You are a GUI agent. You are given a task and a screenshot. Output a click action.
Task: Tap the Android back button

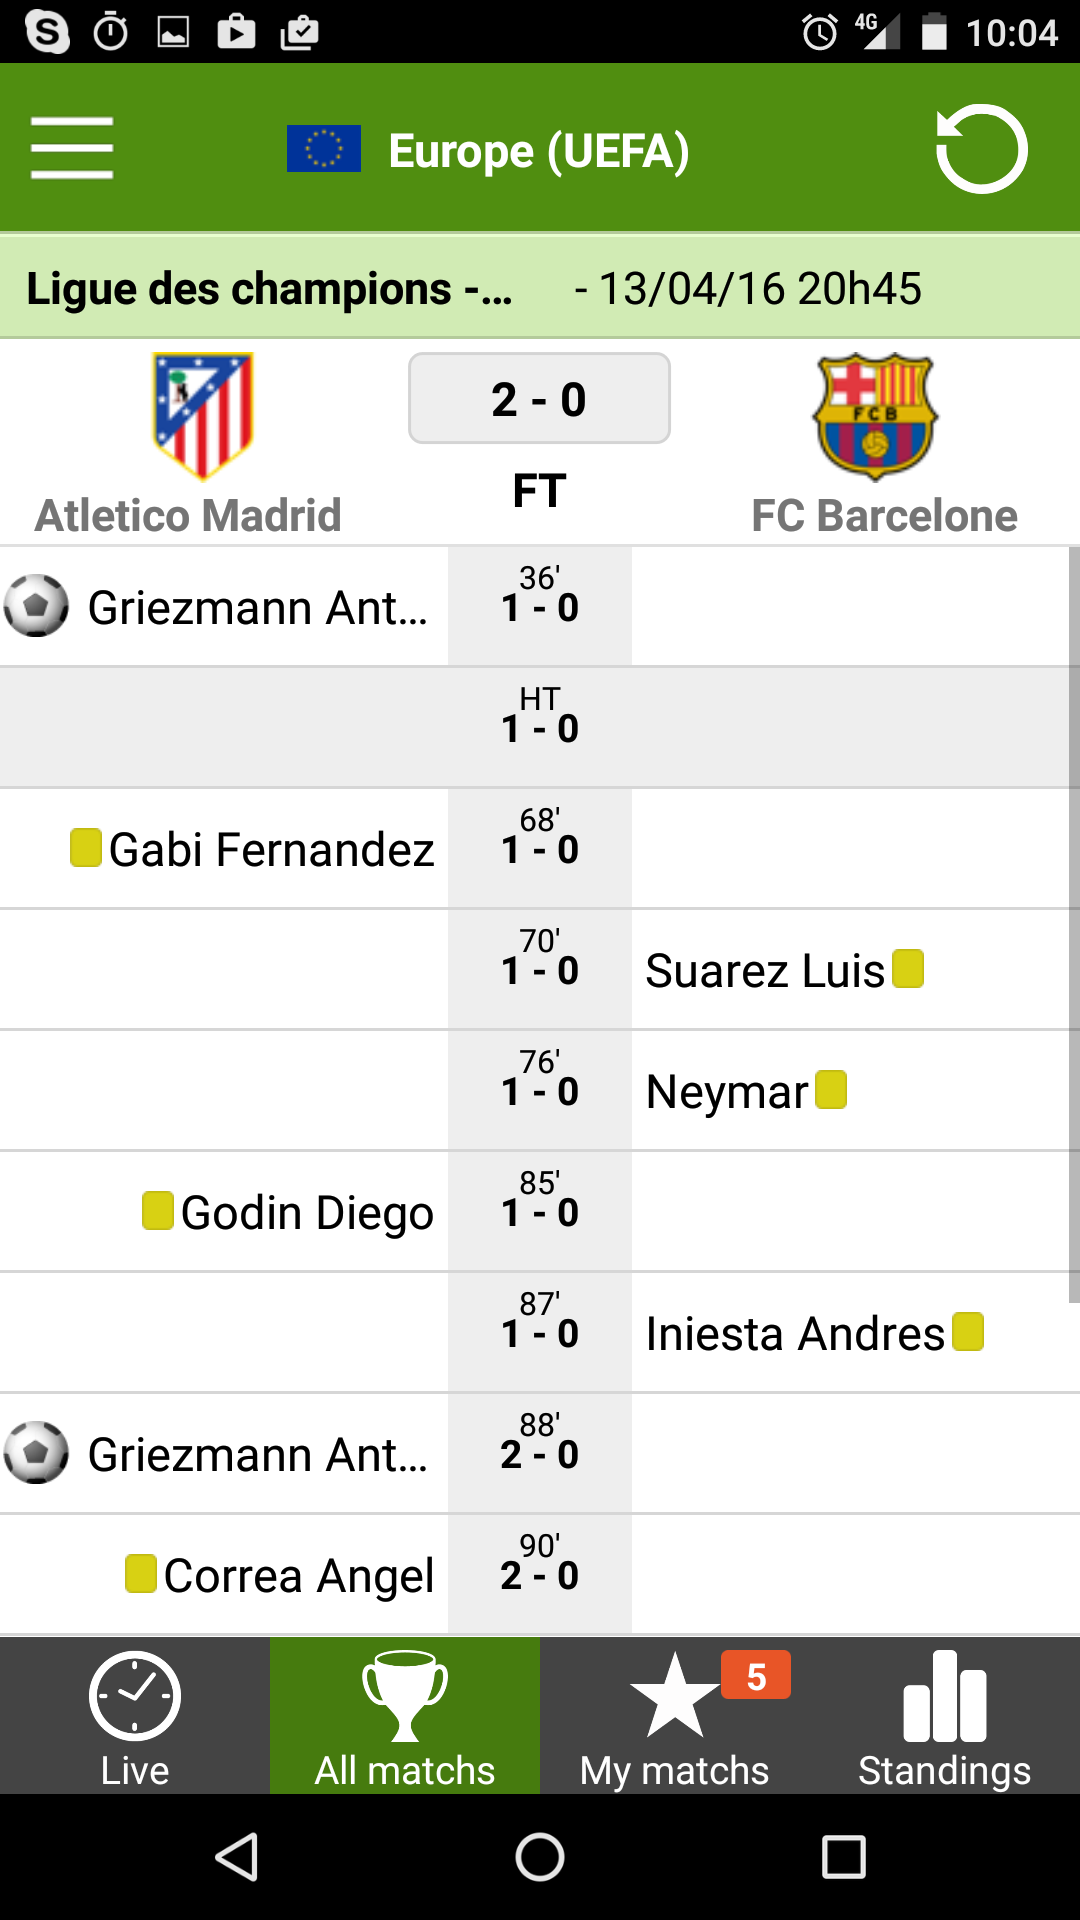pyautogui.click(x=238, y=1858)
